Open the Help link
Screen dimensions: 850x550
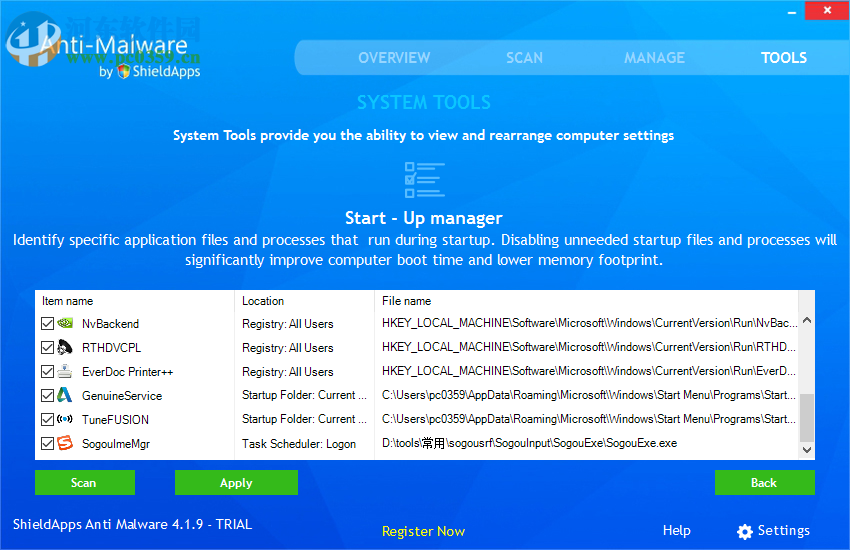677,530
